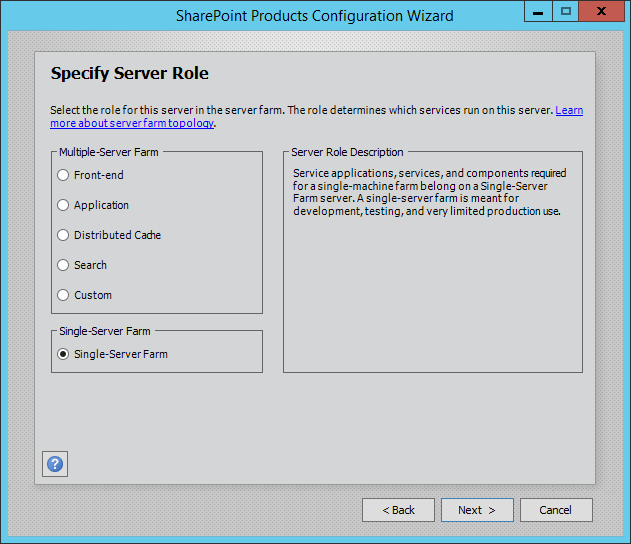Select the Search server role
Viewport: 631px width, 544px height.
[x=64, y=265]
